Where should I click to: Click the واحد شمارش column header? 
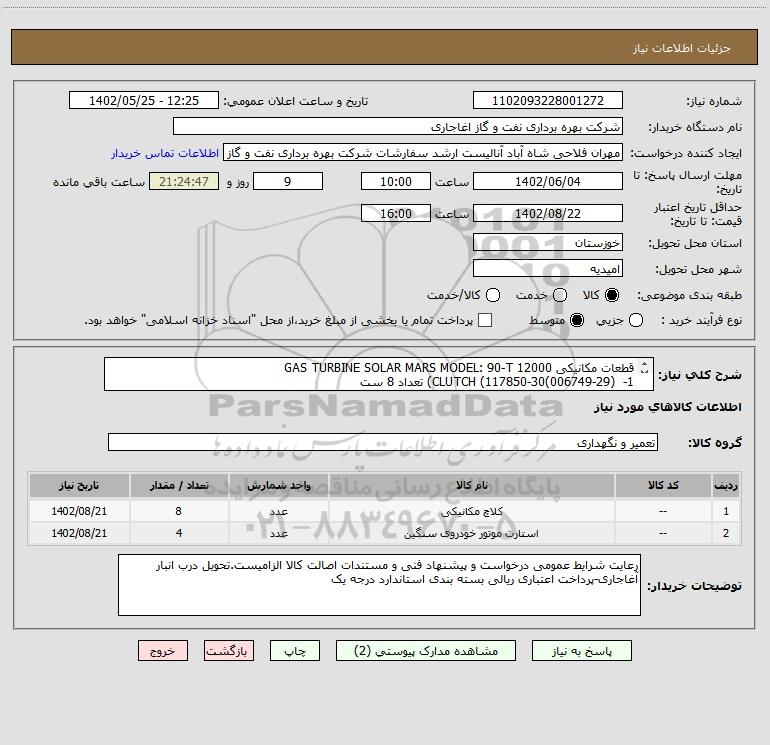278,485
